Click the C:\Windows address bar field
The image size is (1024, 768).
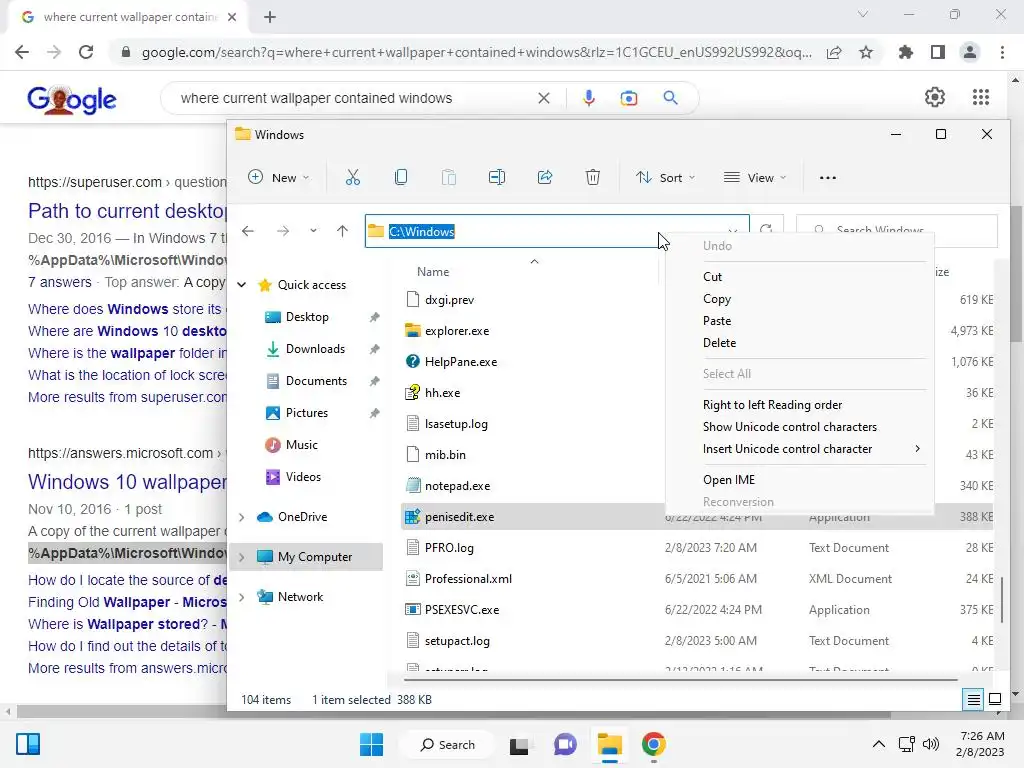tap(556, 231)
